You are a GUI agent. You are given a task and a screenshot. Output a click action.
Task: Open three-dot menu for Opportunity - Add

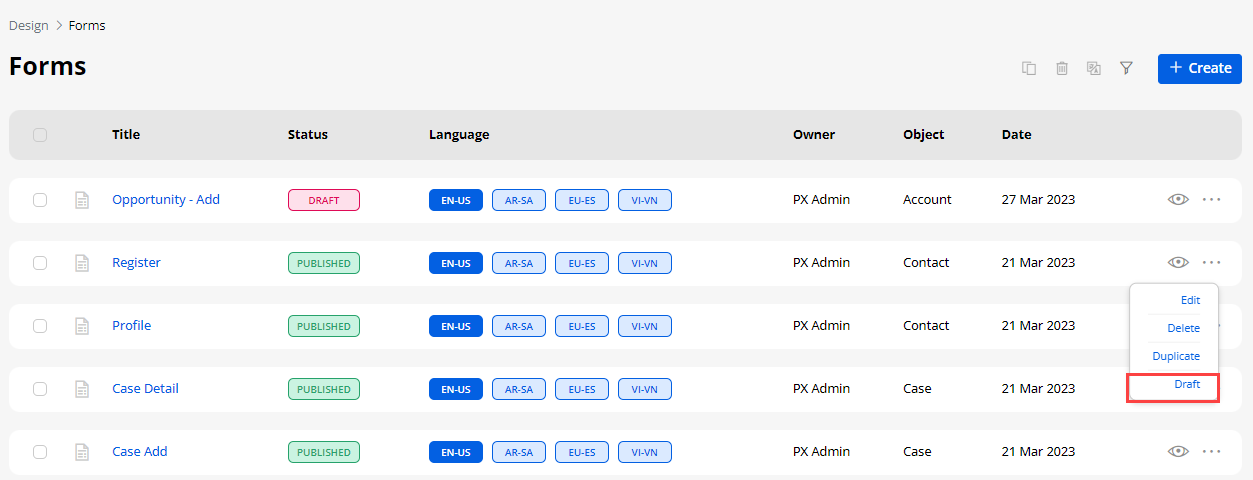1212,199
